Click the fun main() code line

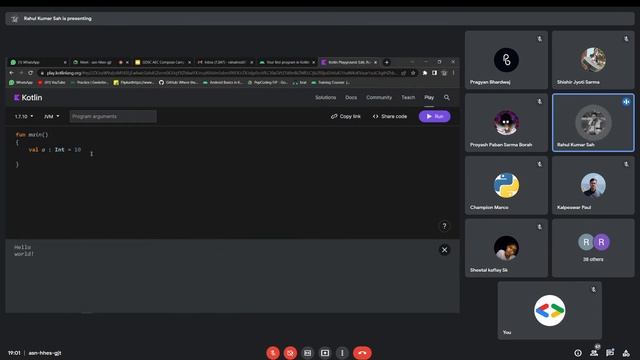pyautogui.click(x=32, y=134)
